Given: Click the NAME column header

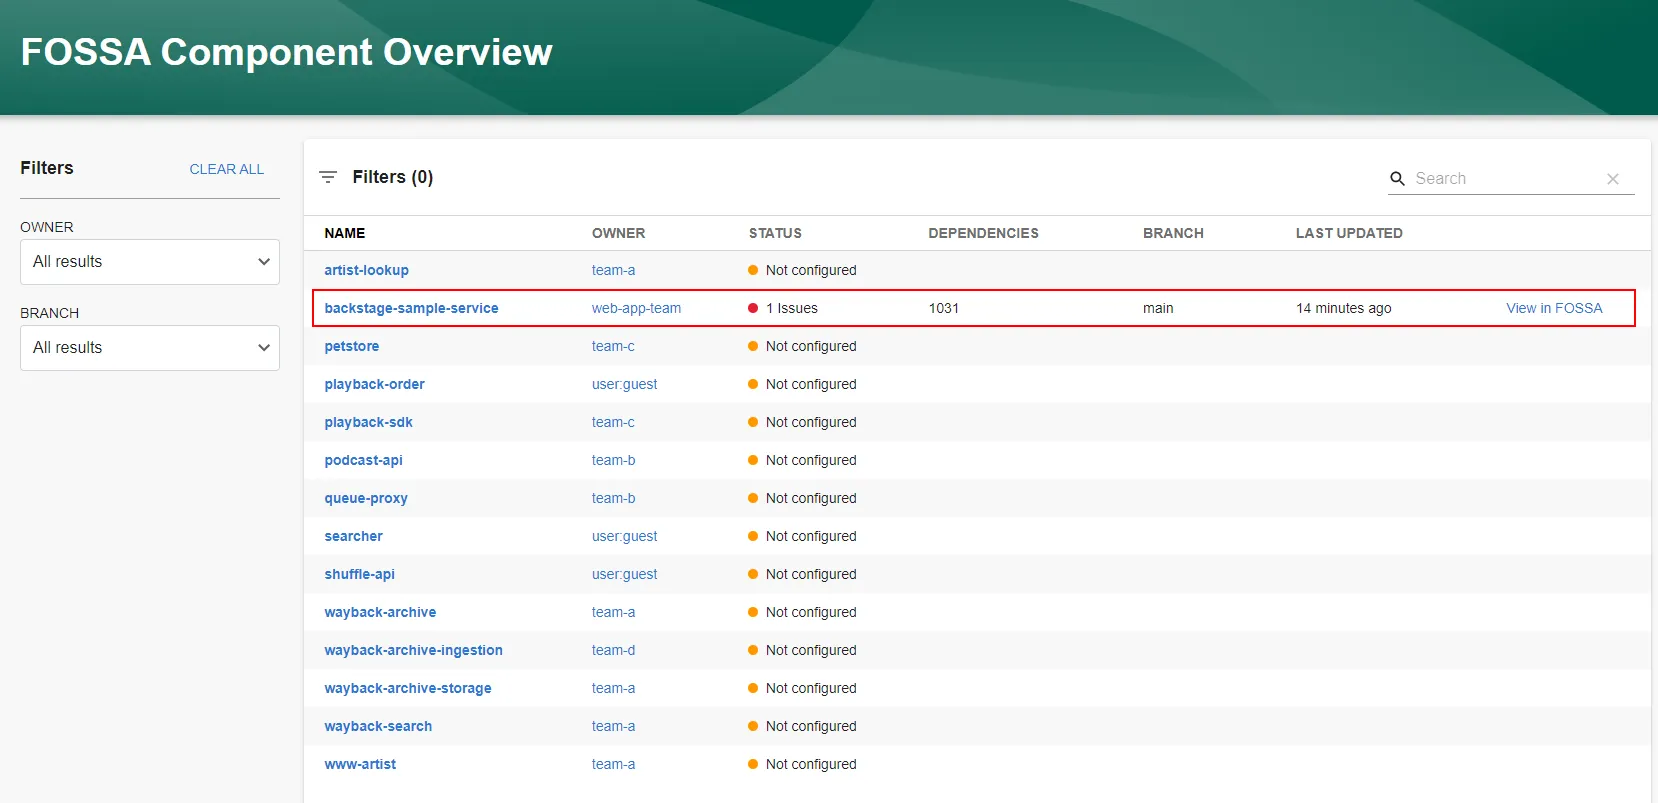Looking at the screenshot, I should 345,233.
